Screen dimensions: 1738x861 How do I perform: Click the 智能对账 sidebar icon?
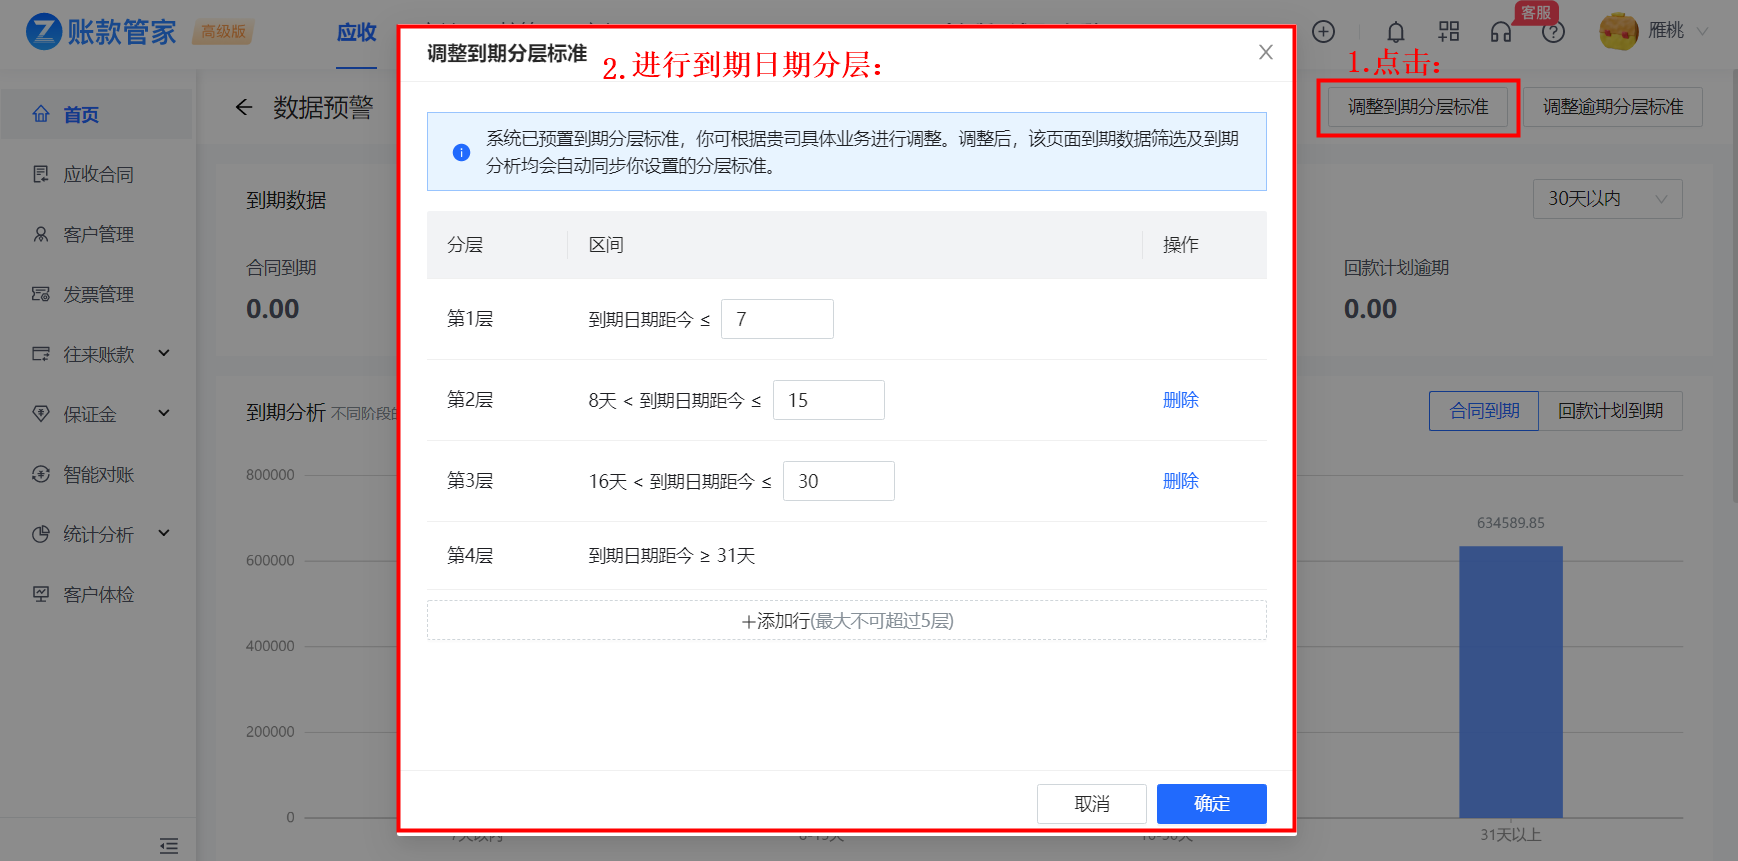41,474
